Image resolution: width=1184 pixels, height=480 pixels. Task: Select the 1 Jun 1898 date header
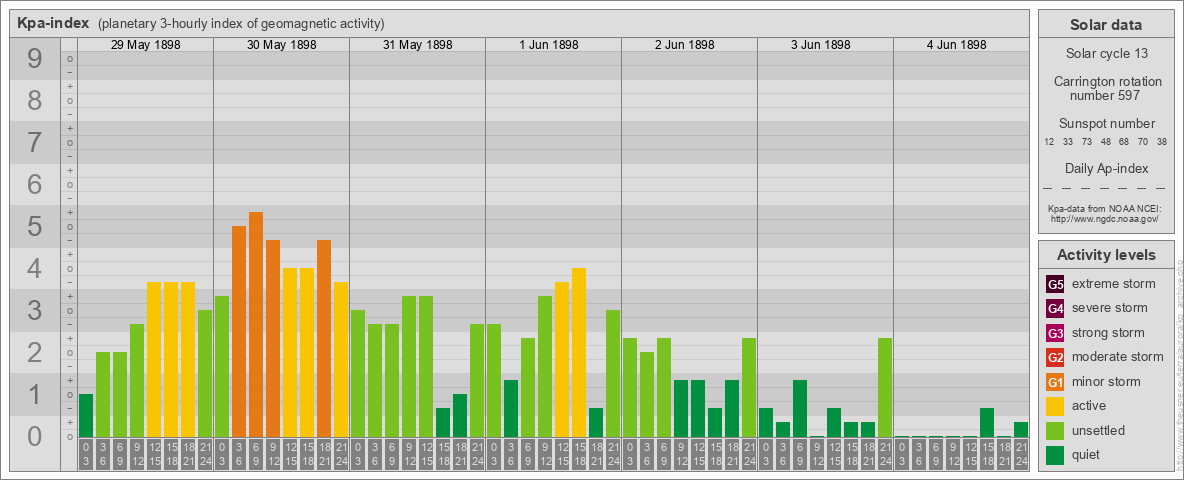pyautogui.click(x=549, y=45)
